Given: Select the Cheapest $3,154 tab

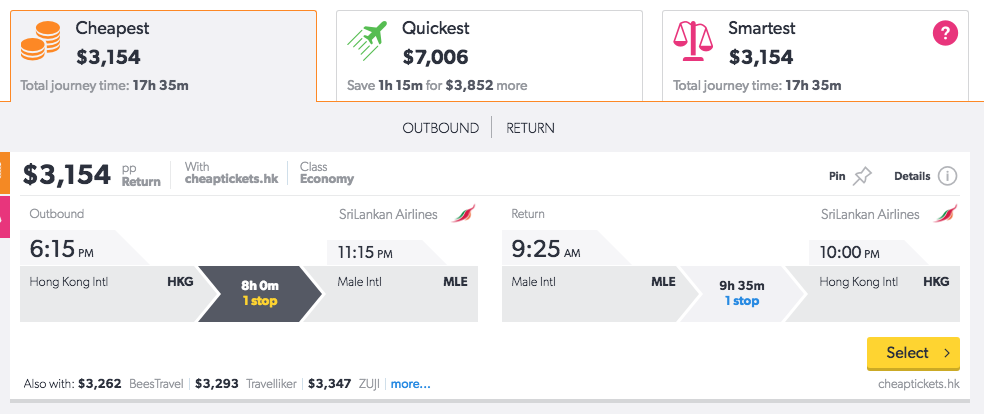Looking at the screenshot, I should [x=163, y=56].
